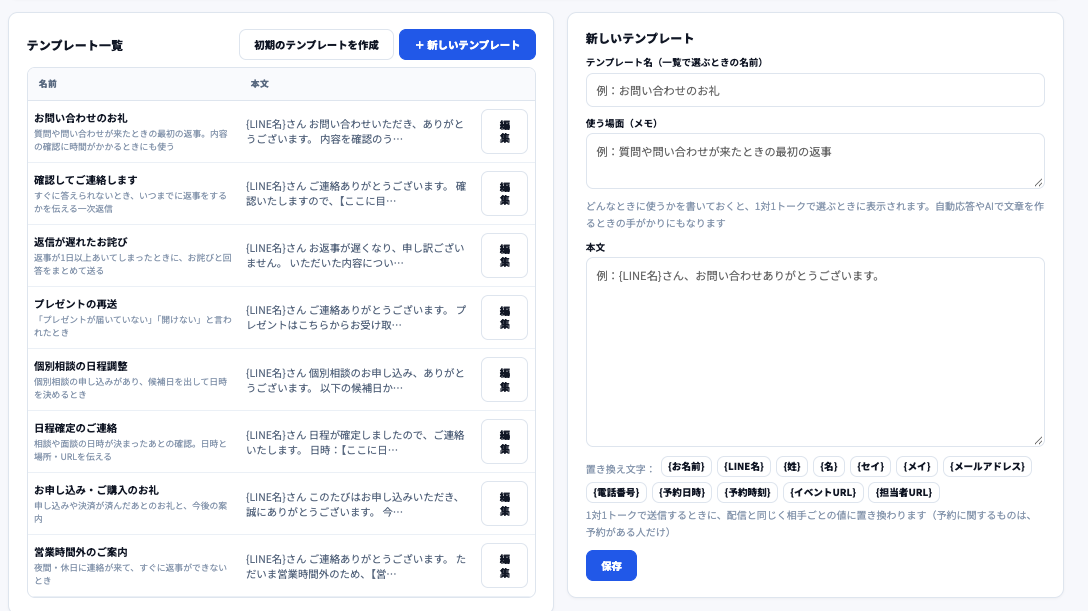Insert the {イベントURL} placeholder
Viewport: 1088px width, 611px height.
823,492
